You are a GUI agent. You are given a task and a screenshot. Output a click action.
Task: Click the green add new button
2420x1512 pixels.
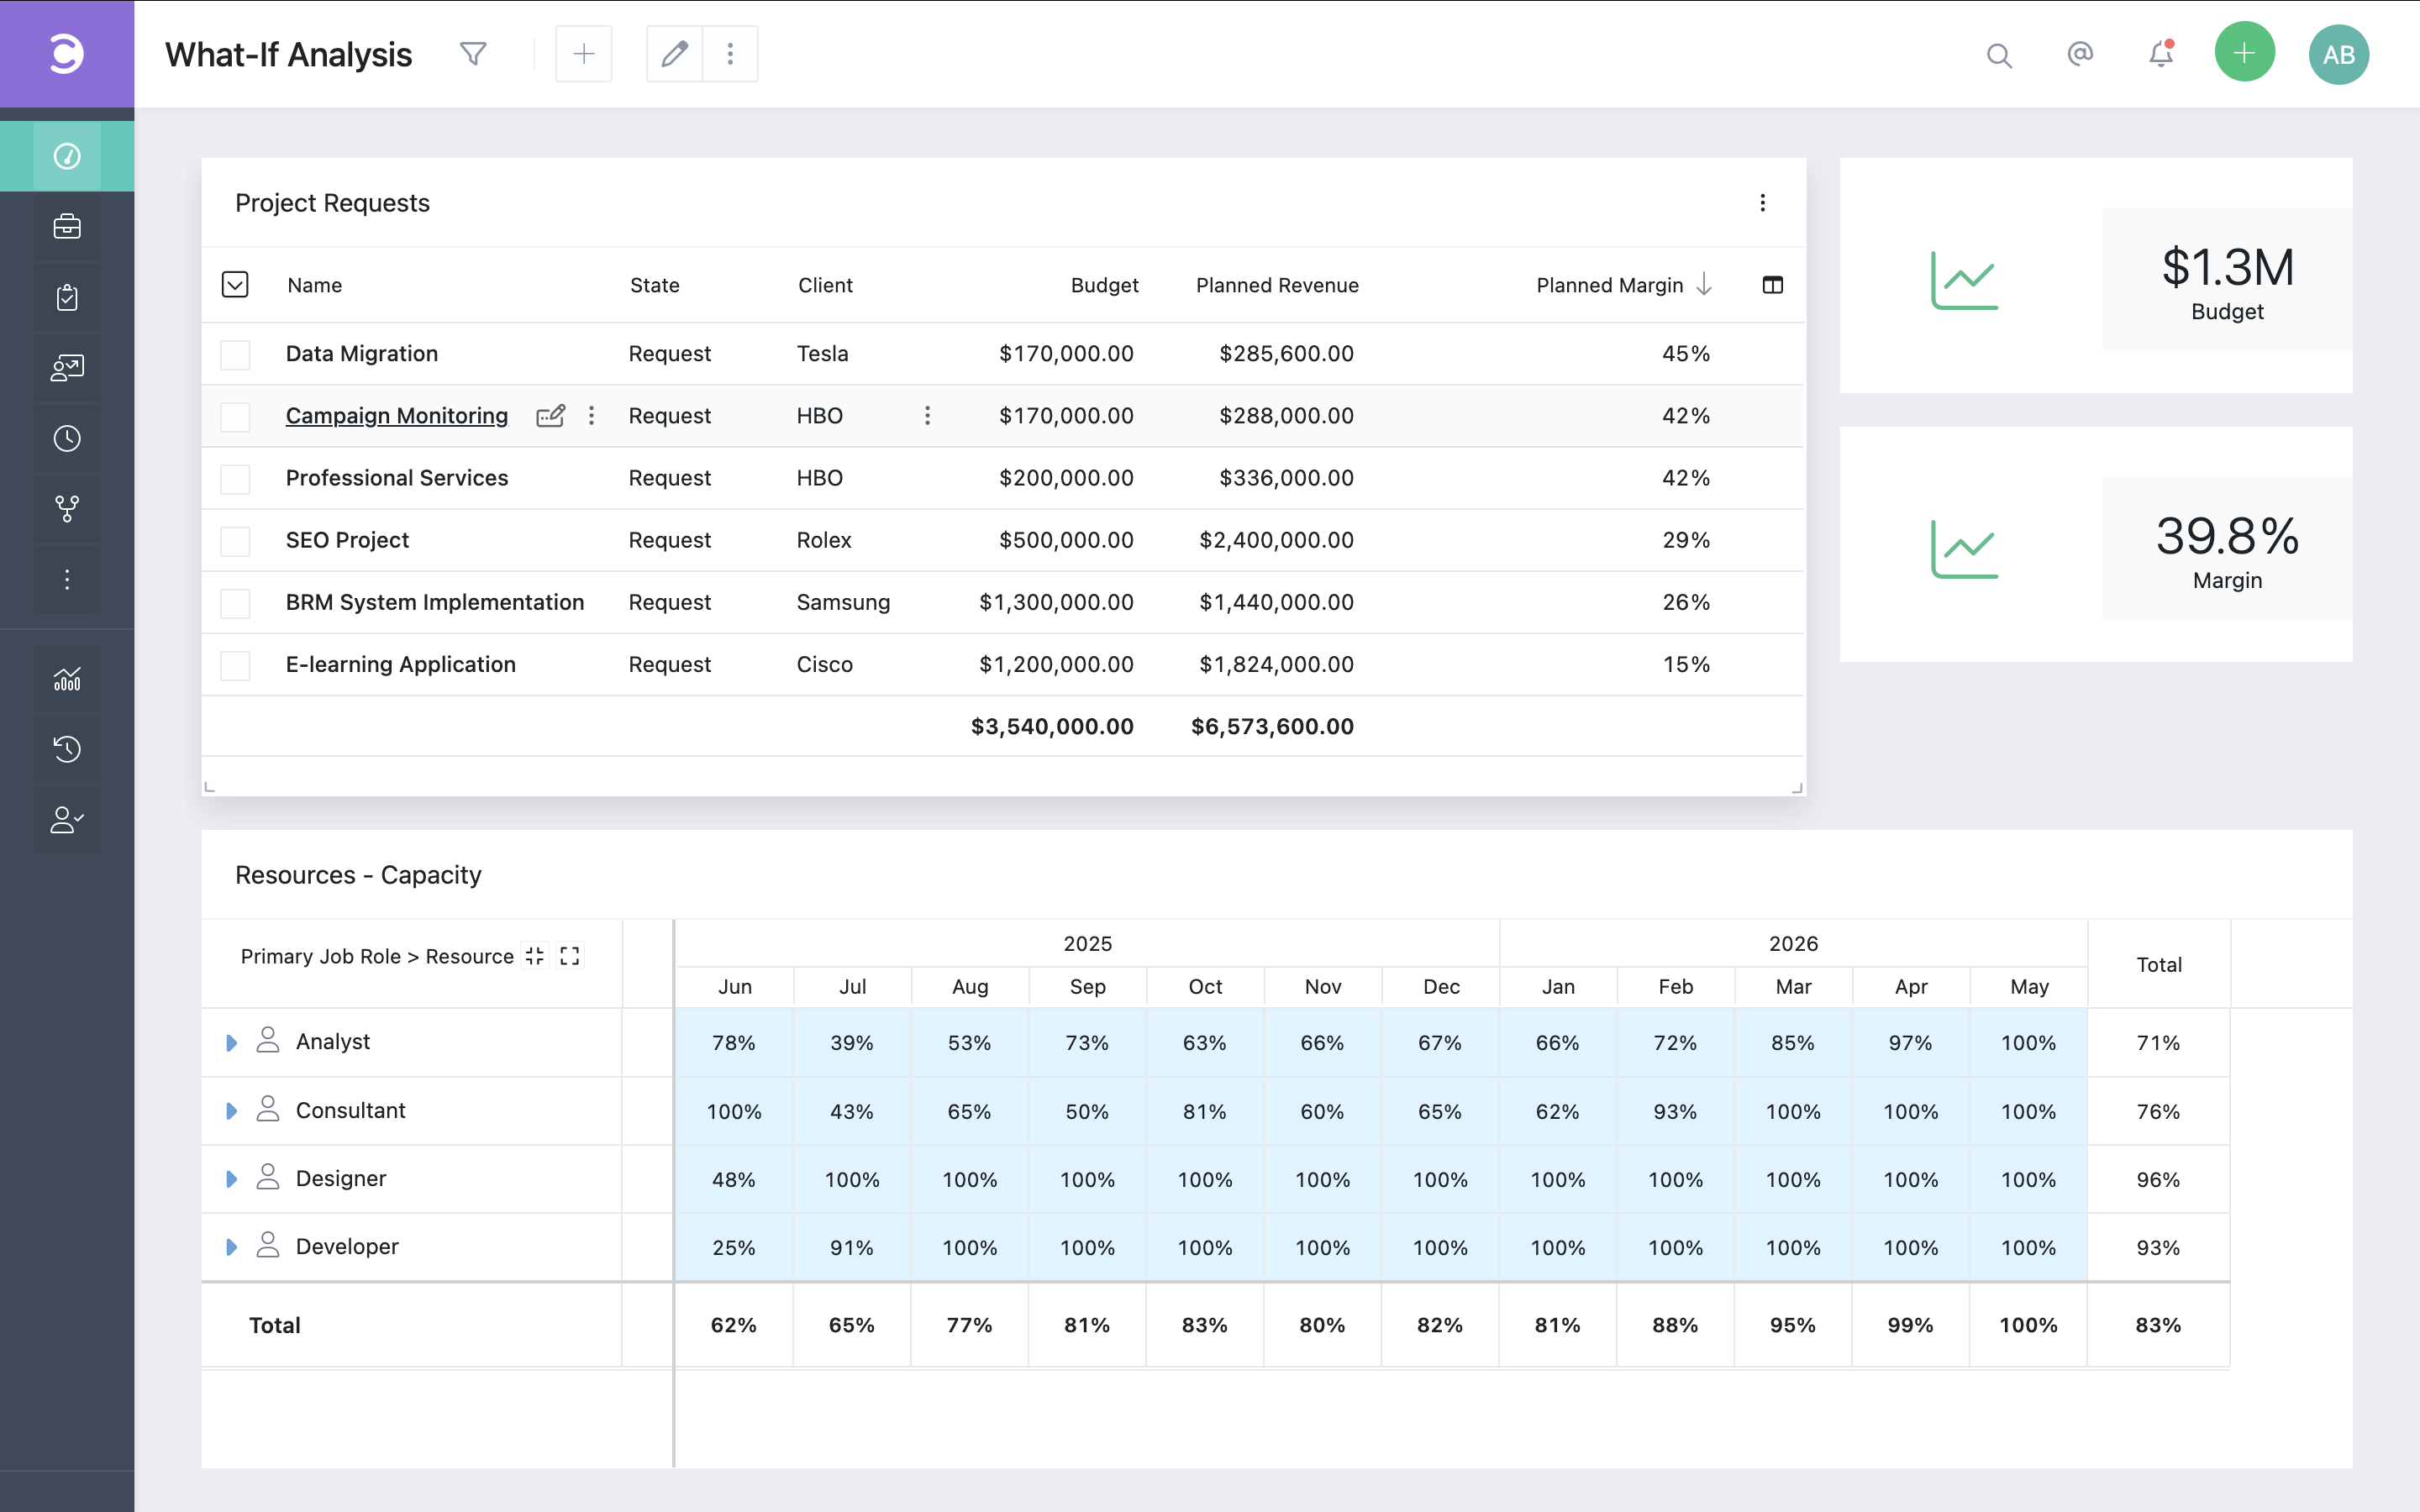click(x=2244, y=54)
